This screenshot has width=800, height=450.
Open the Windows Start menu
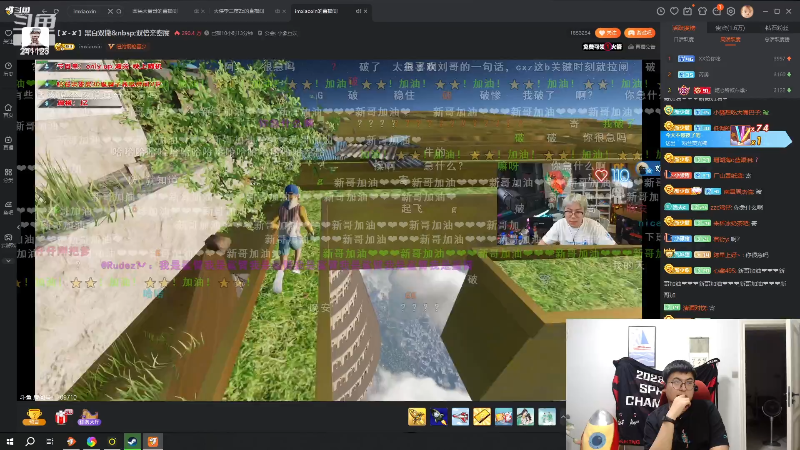(10, 441)
